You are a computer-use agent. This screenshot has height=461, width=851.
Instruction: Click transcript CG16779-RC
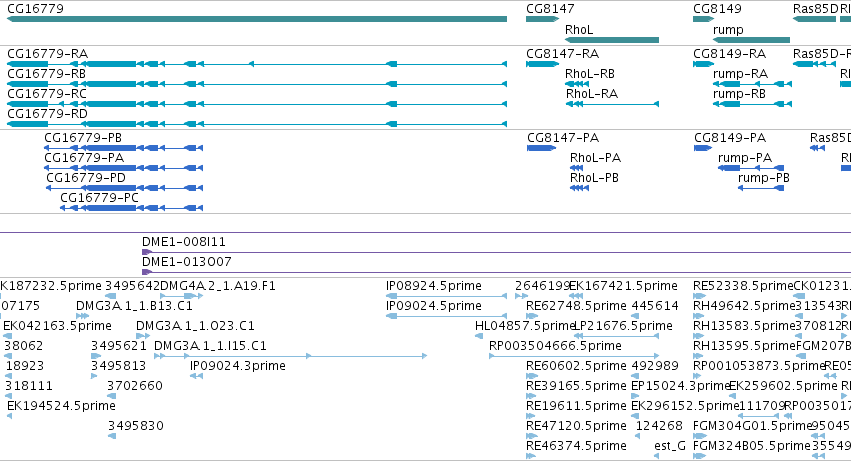click(257, 104)
